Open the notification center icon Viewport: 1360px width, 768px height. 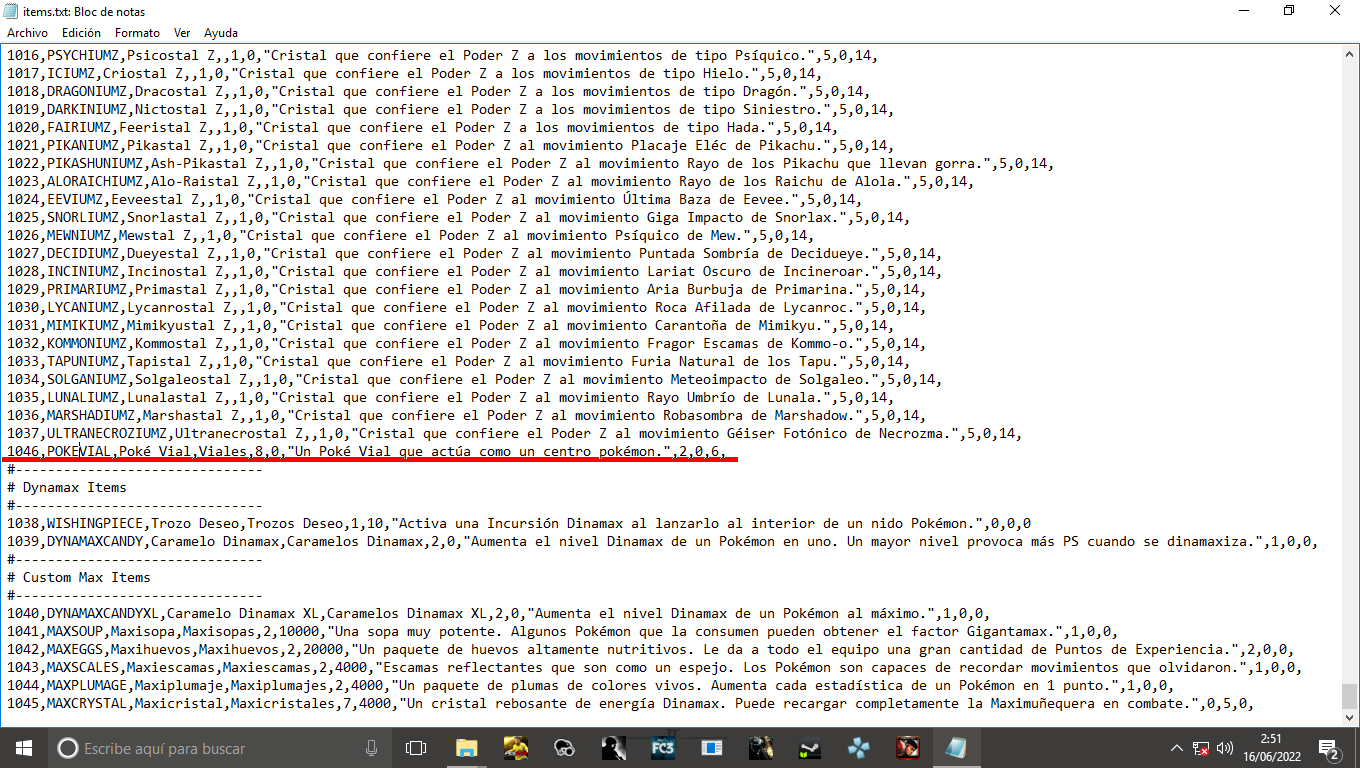point(1330,747)
